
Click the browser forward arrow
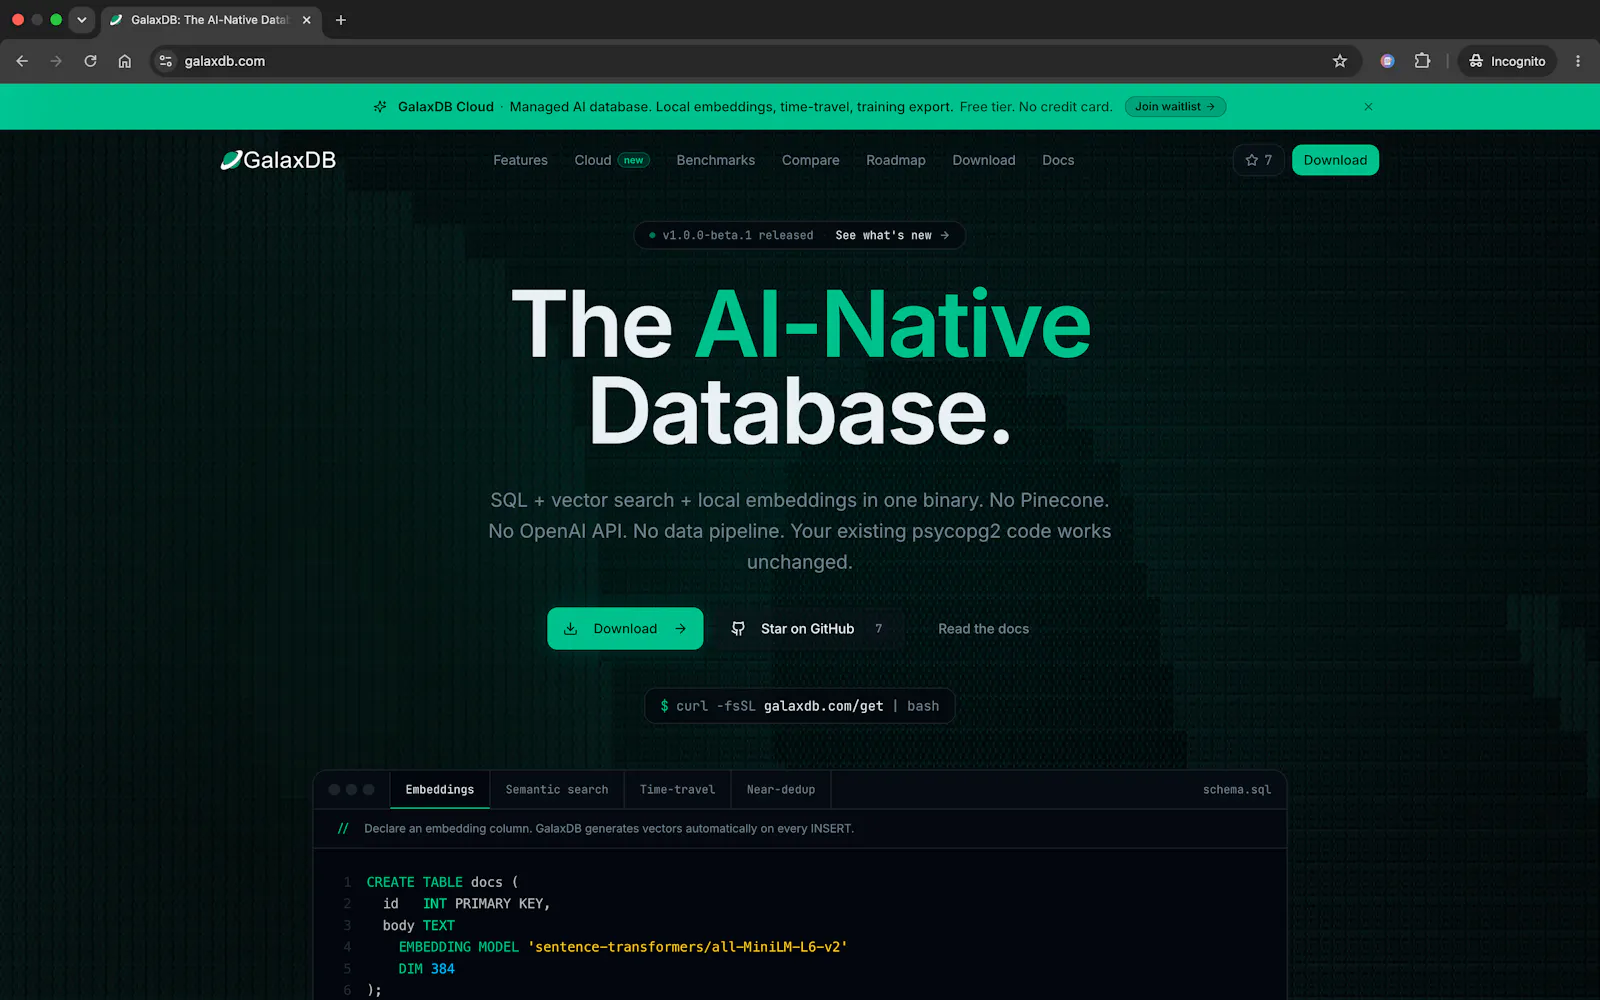56,61
